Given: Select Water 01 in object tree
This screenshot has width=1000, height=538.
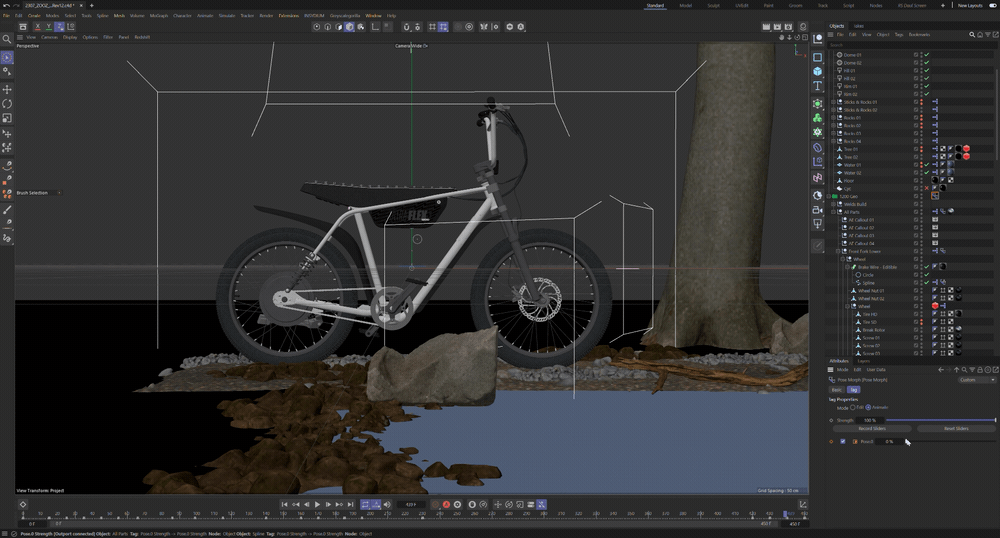Looking at the screenshot, I should point(853,165).
